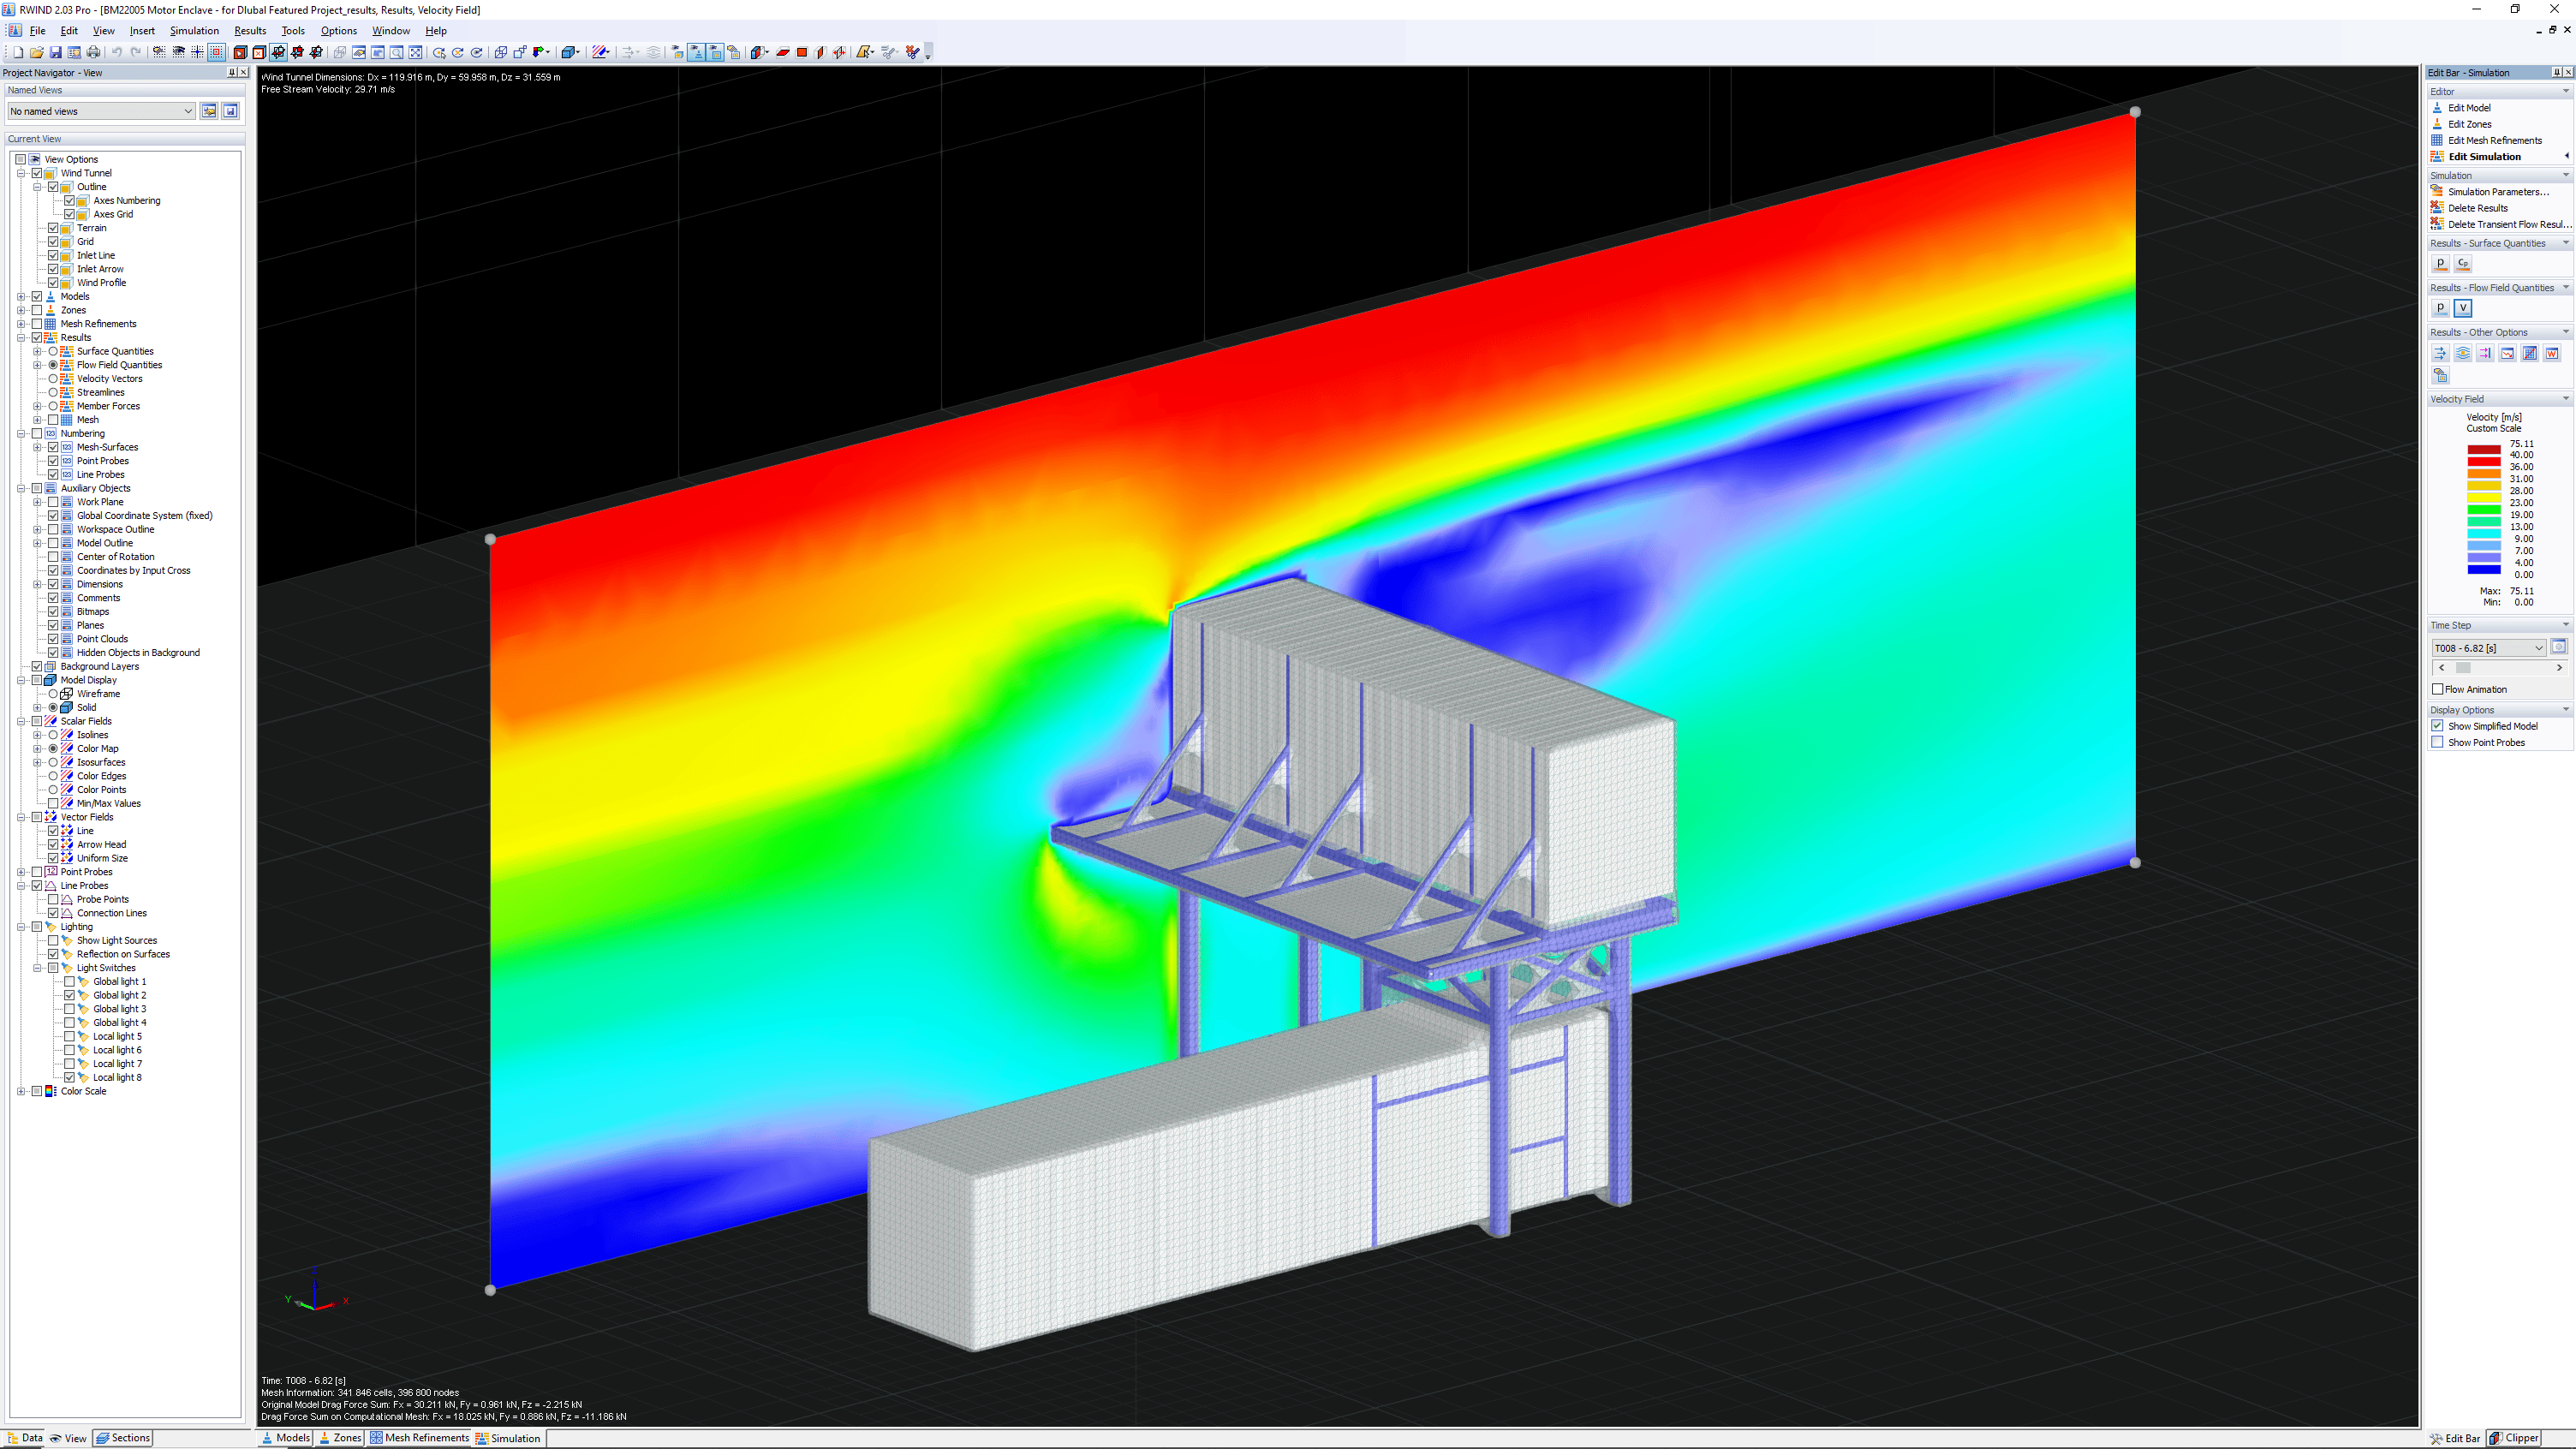Click Edit Zones in the Editor panel
2576x1449 pixels.
2468,124
